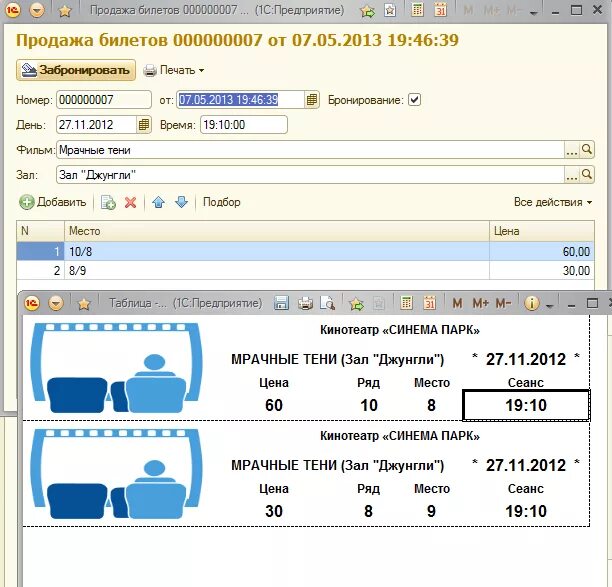Image resolution: width=612 pixels, height=587 pixels.
Task: Click save icon in Таблица window
Action: pos(281,303)
